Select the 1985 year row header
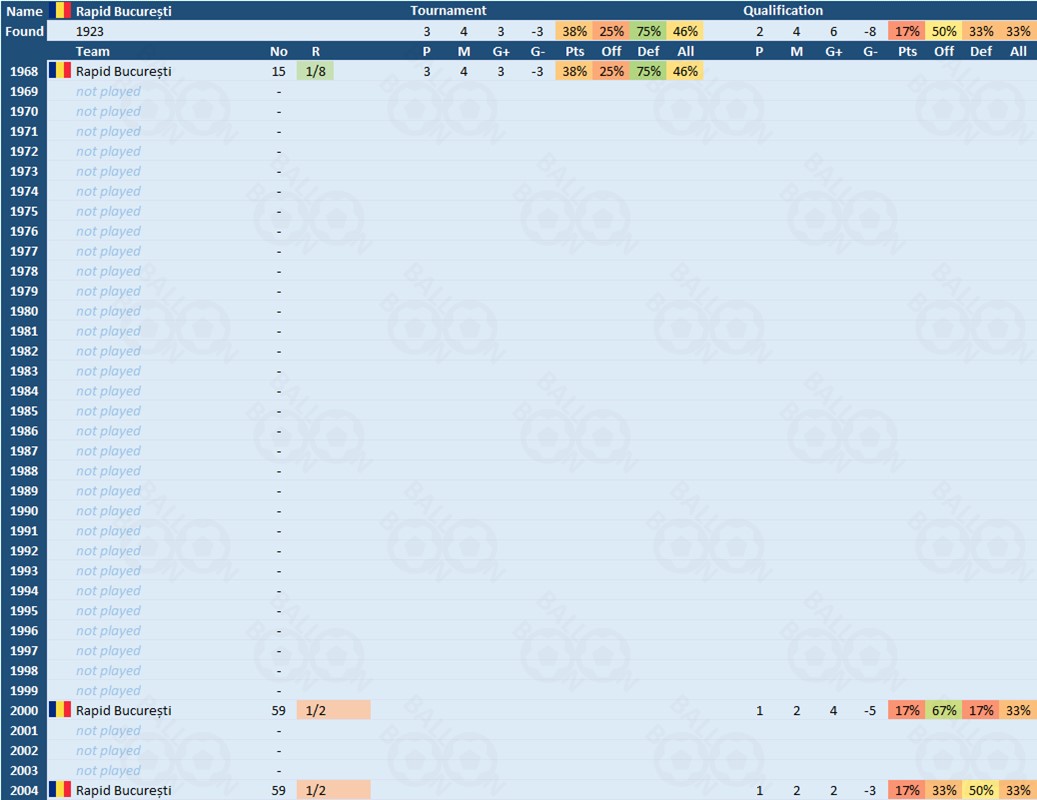 24,411
